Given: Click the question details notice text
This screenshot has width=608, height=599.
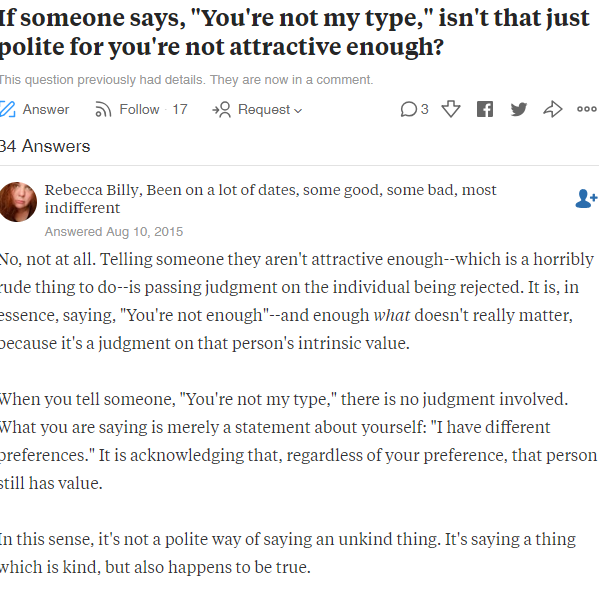Looking at the screenshot, I should pyautogui.click(x=186, y=80).
